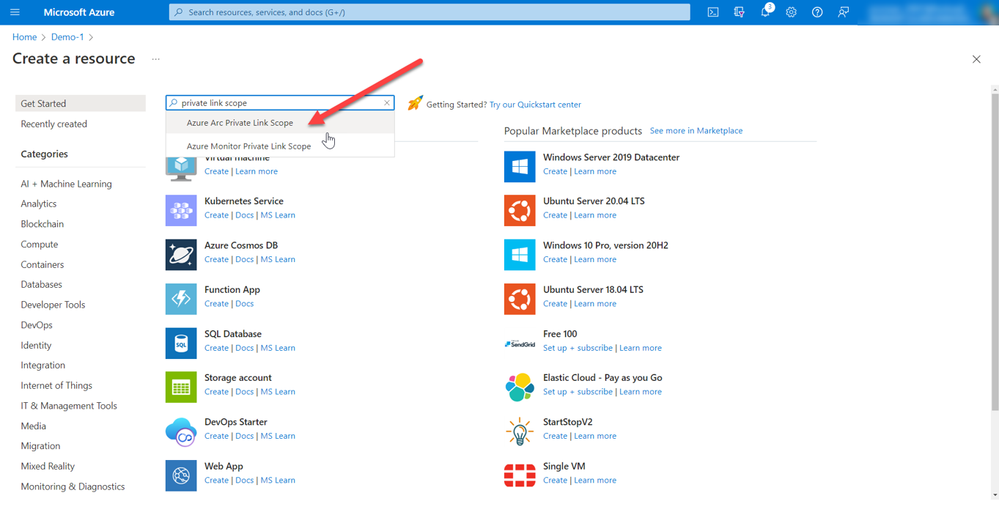Open the AI + Machine Learning category
This screenshot has width=999, height=506.
click(x=66, y=184)
